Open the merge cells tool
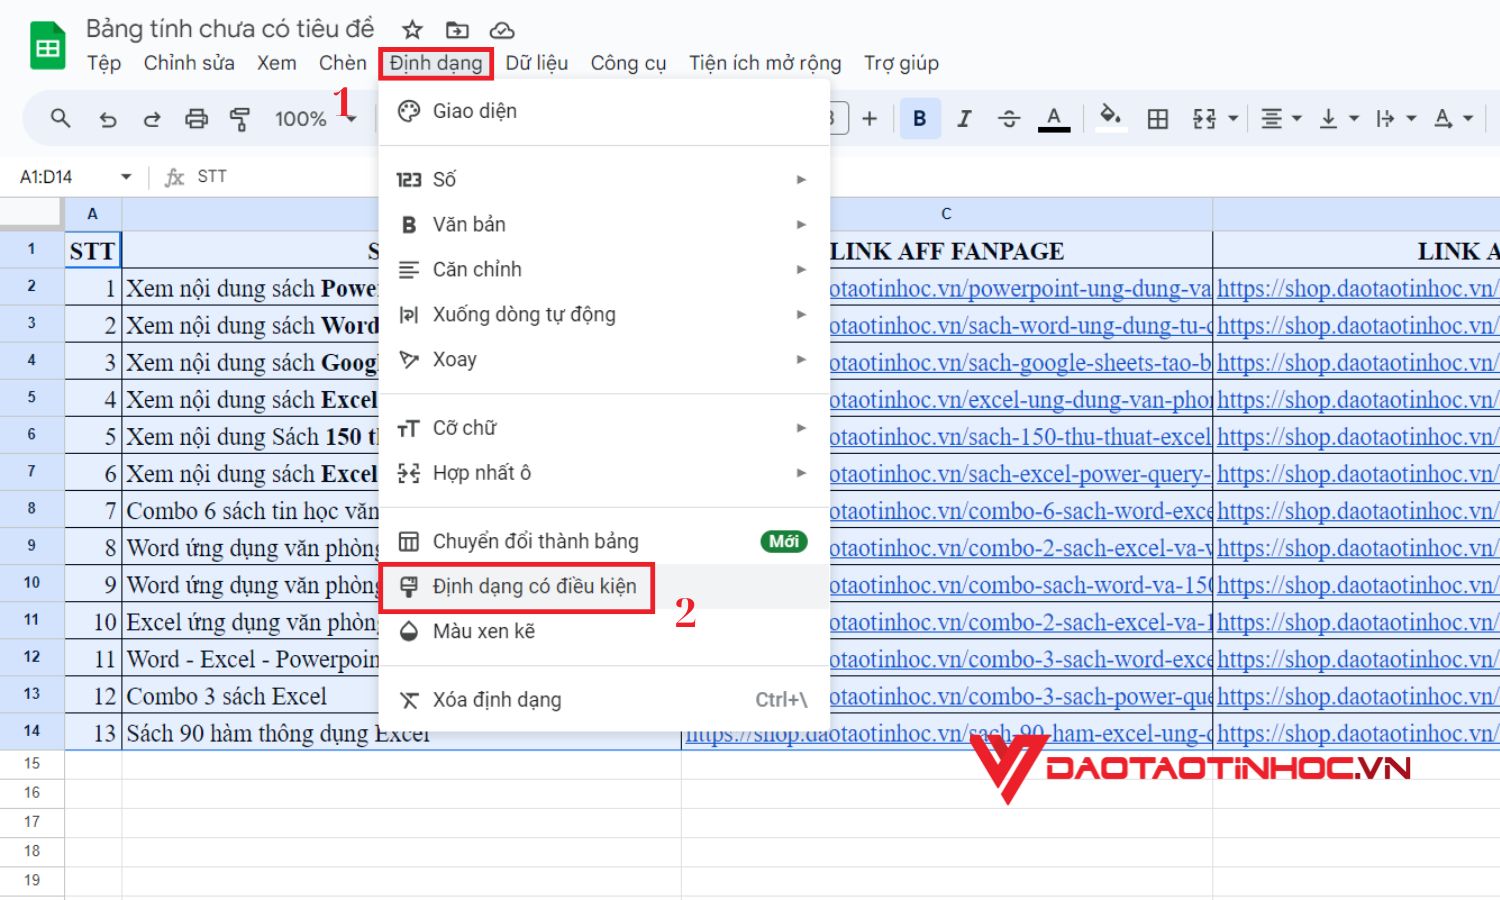The height and width of the screenshot is (900, 1500). [1205, 118]
